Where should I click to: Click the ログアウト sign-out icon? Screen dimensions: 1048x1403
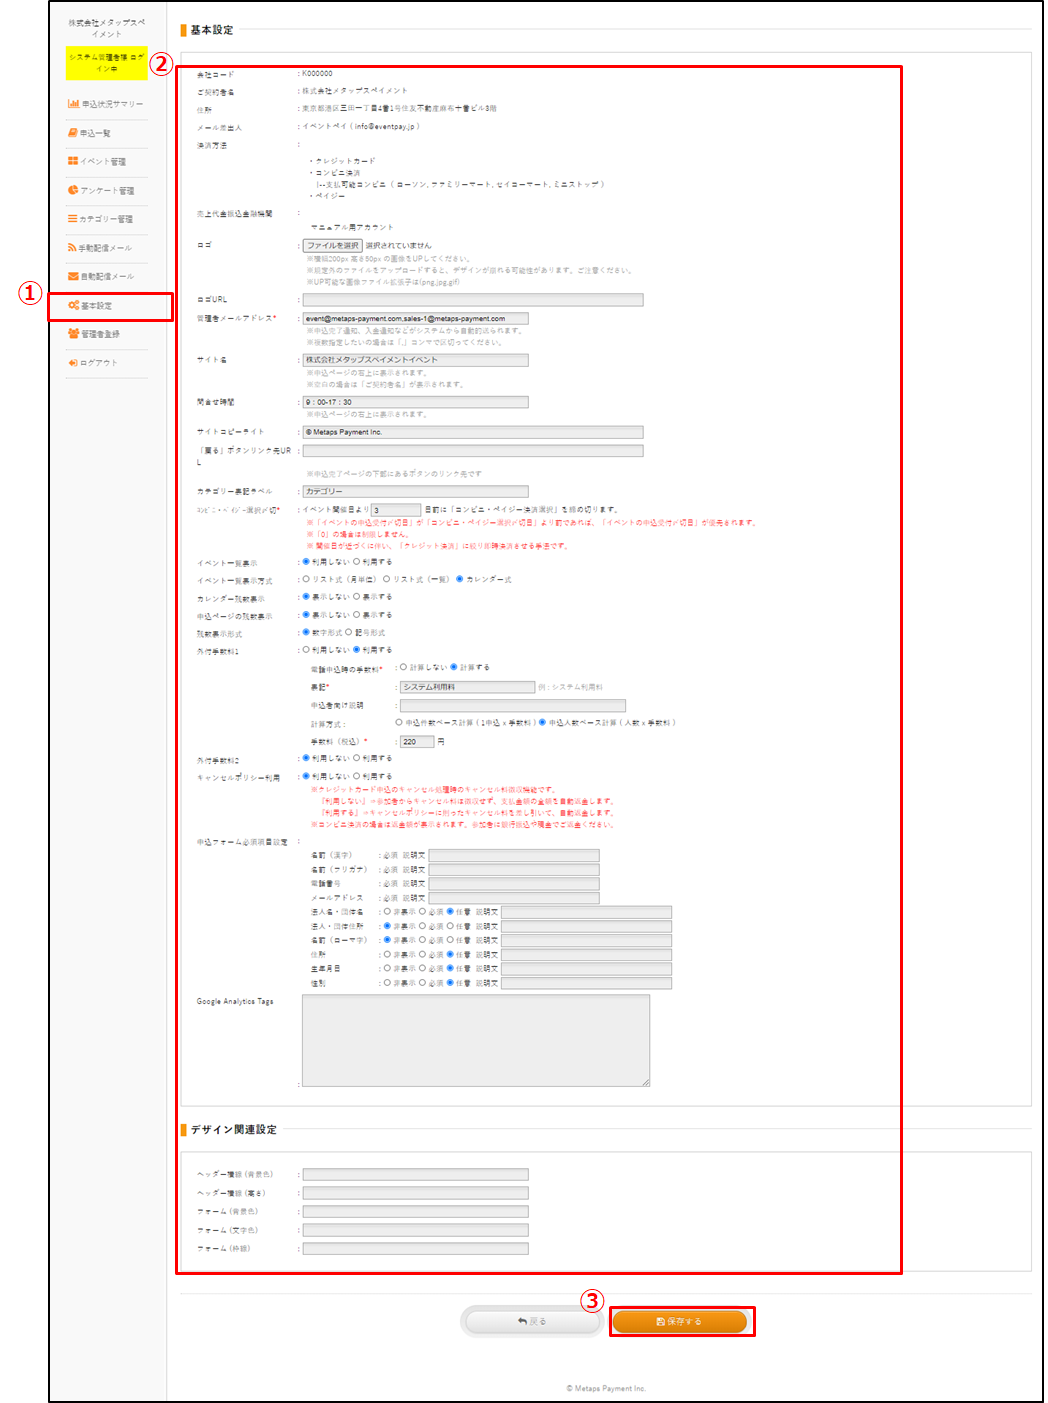point(73,363)
